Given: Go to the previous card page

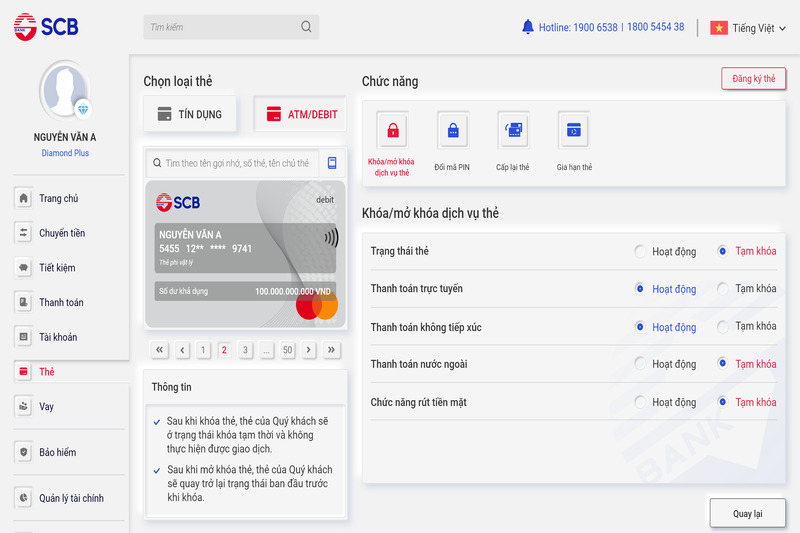Looking at the screenshot, I should pyautogui.click(x=182, y=350).
